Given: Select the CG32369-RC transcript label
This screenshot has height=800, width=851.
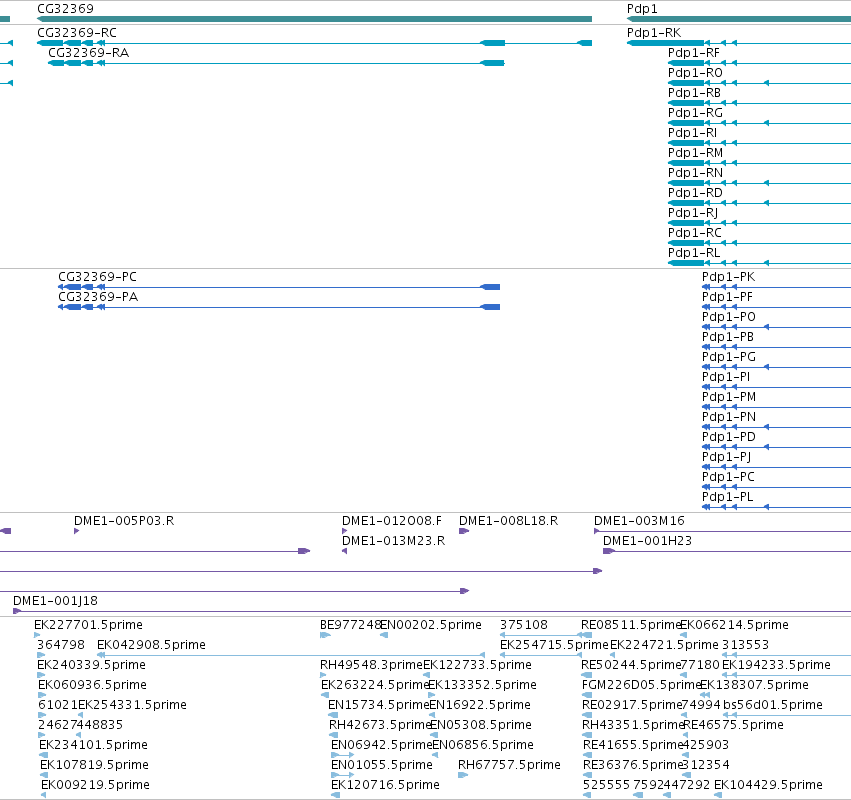Looking at the screenshot, I should click(x=77, y=33).
